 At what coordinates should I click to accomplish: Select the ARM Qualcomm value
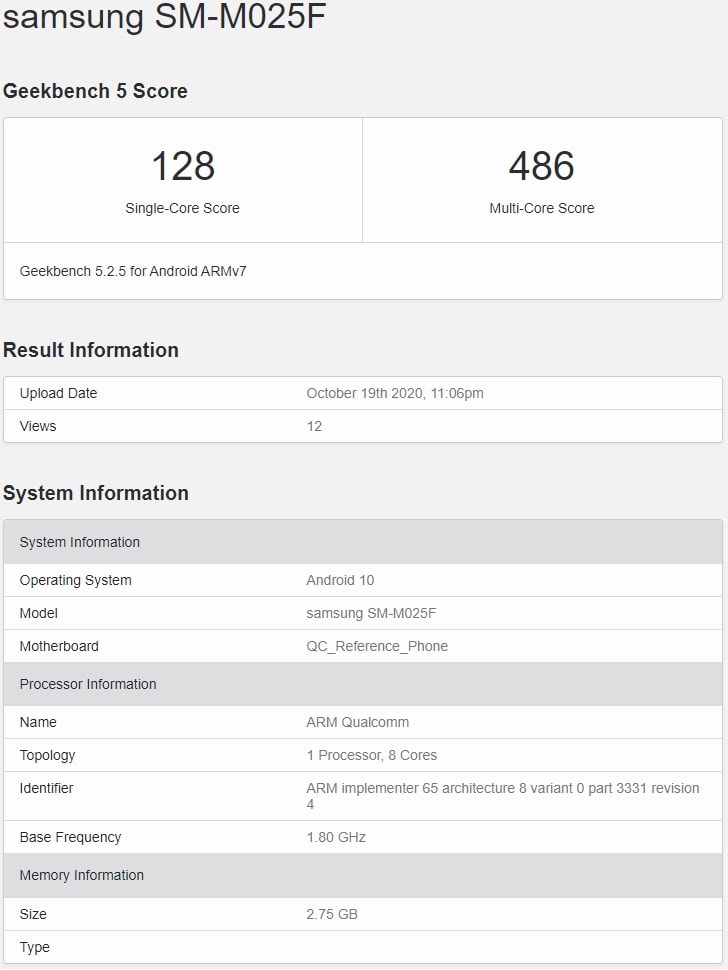(x=358, y=722)
